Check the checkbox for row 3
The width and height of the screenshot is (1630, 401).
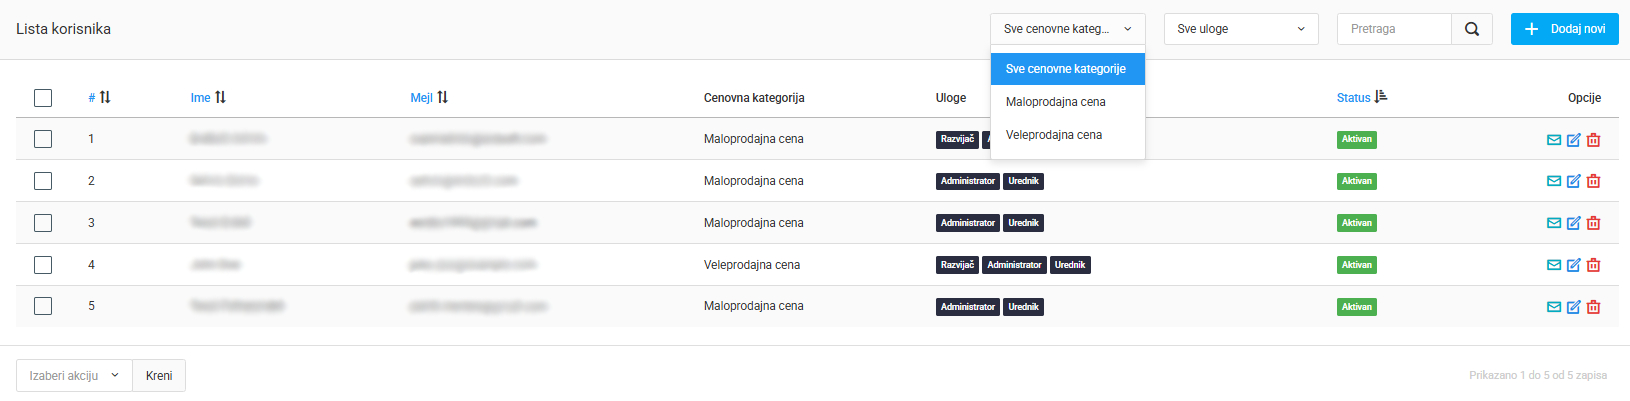[43, 223]
